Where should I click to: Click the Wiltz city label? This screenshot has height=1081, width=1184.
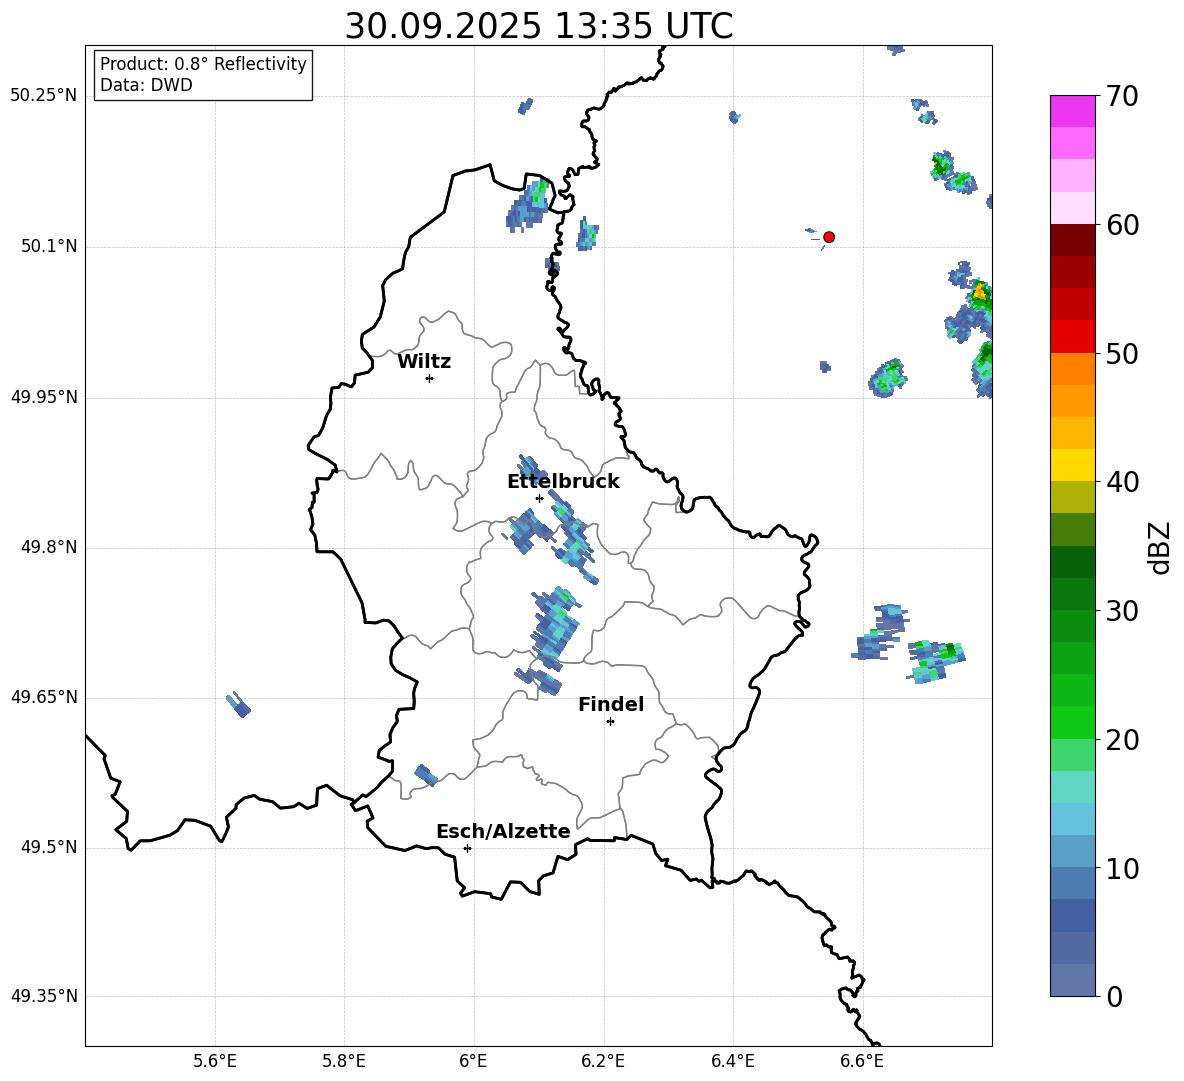[x=424, y=362]
